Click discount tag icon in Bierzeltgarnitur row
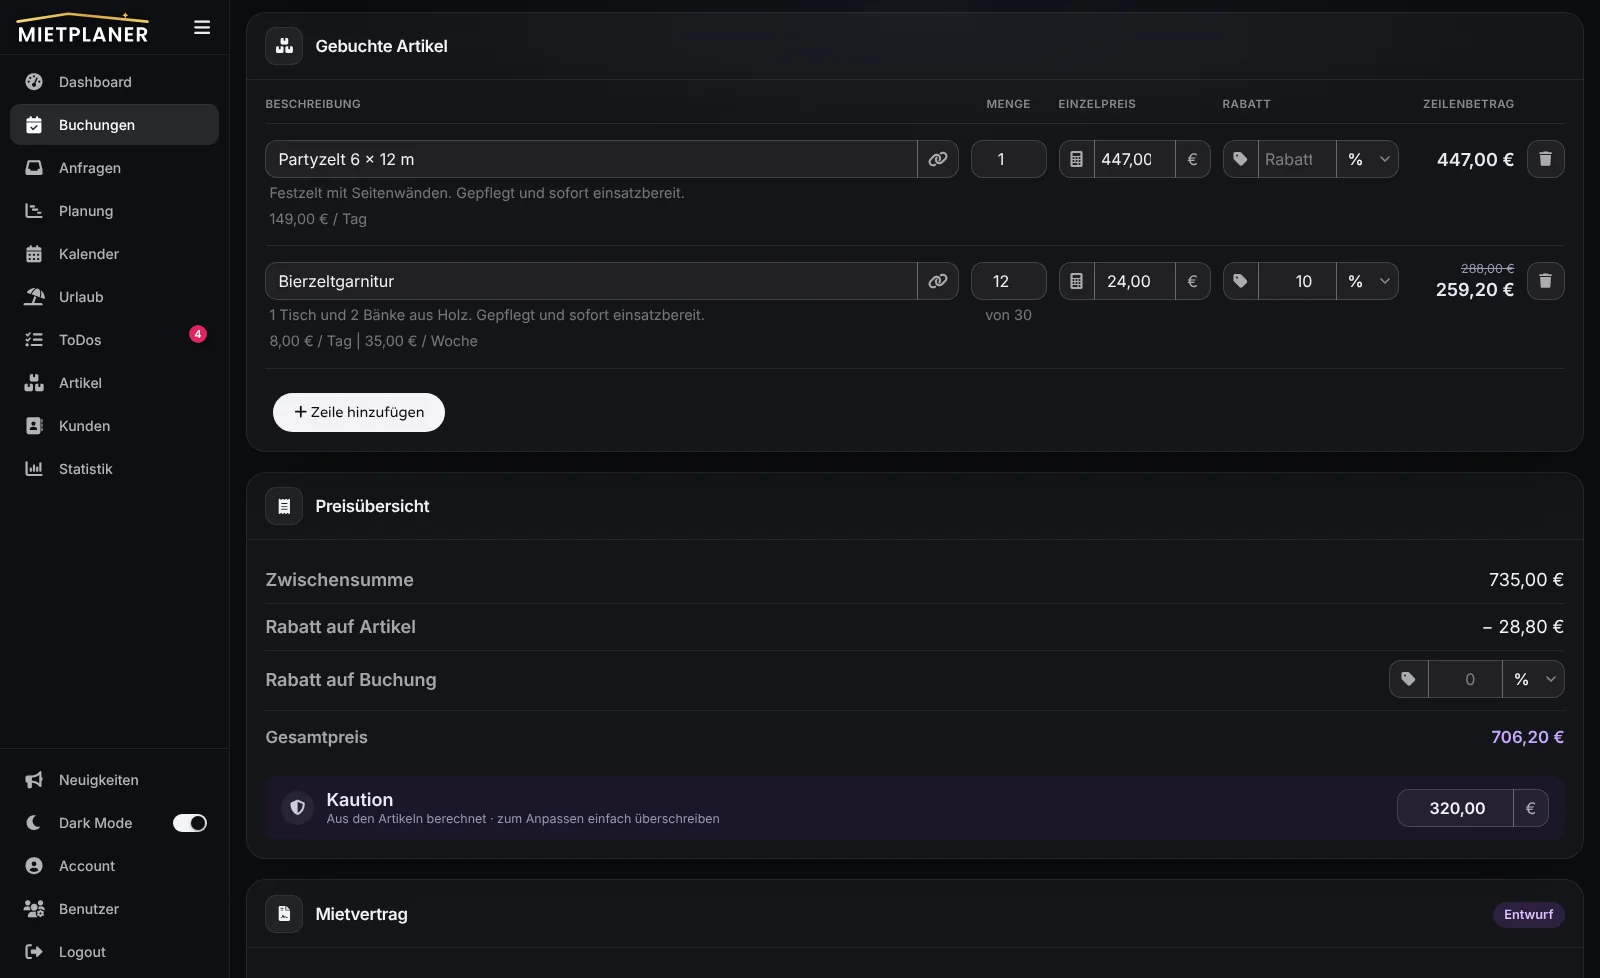The width and height of the screenshot is (1600, 978). click(x=1241, y=281)
